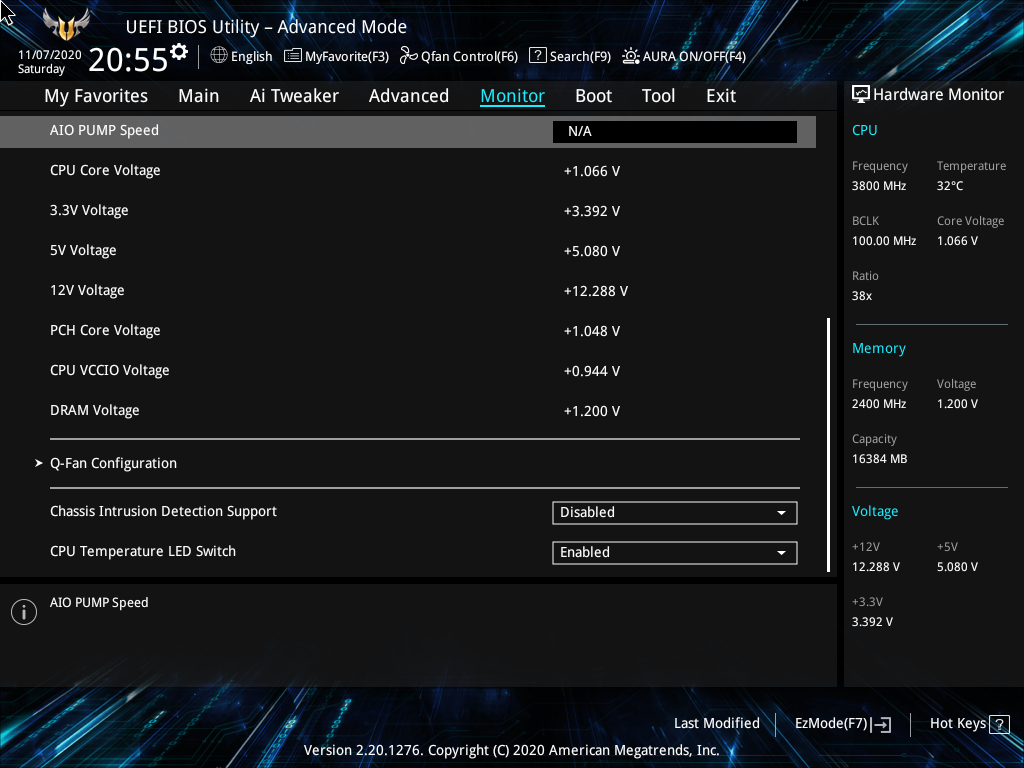Open the My Favorites tab
Viewport: 1024px width, 768px height.
pos(96,96)
